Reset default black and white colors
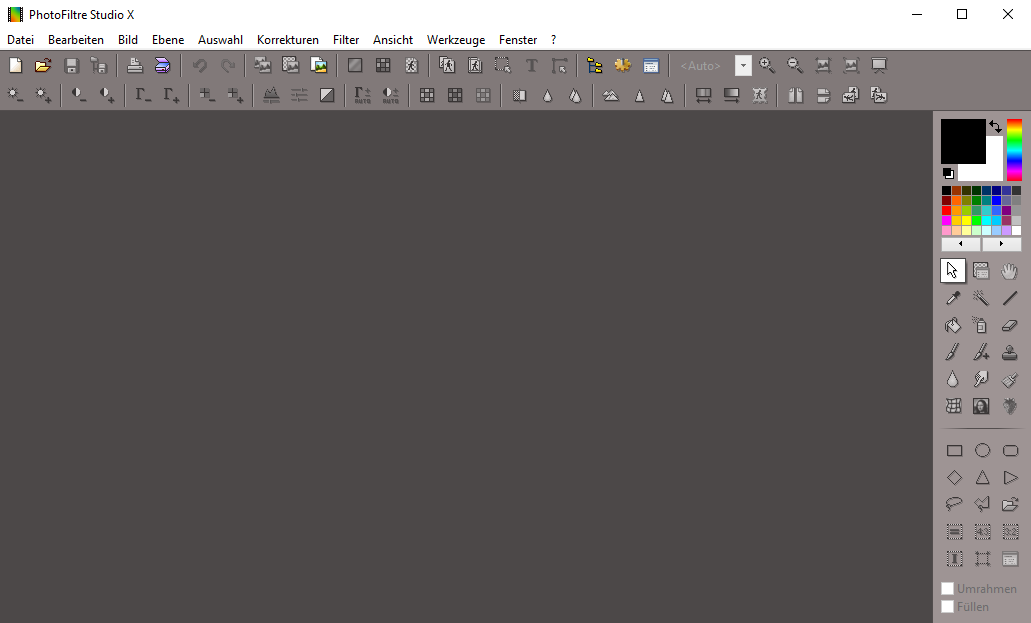Viewport: 1031px width, 623px height. tap(948, 174)
